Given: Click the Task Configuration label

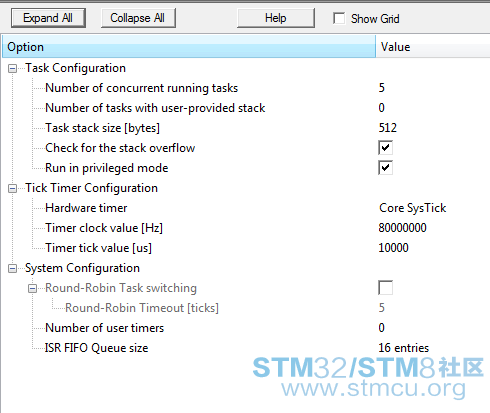Looking at the screenshot, I should tap(76, 68).
